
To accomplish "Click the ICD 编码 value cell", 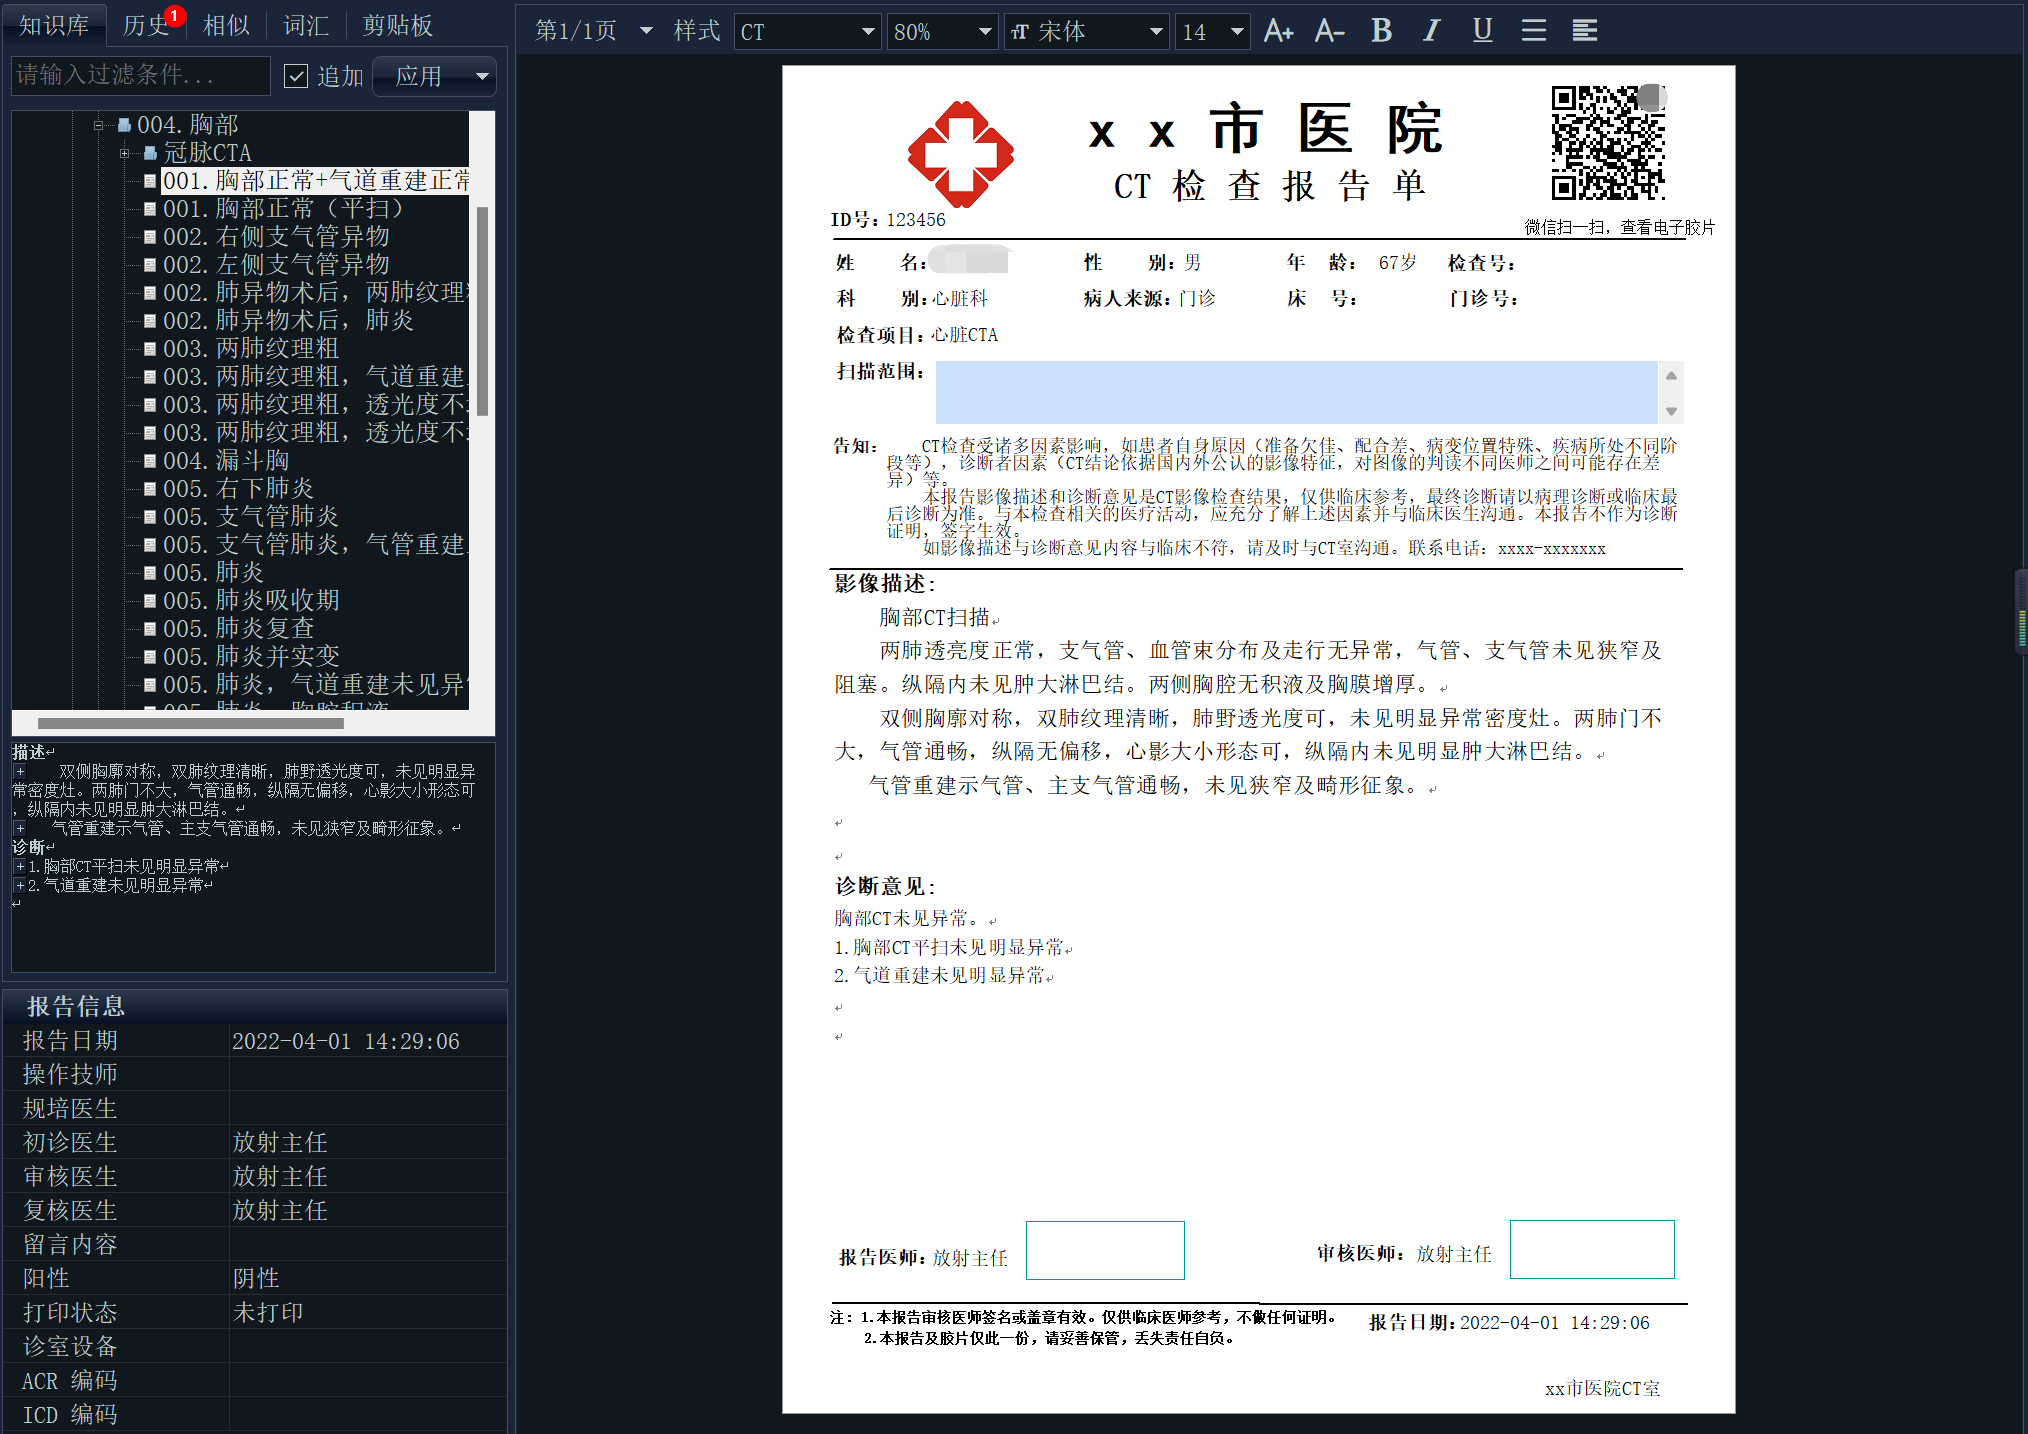I will [x=367, y=1414].
